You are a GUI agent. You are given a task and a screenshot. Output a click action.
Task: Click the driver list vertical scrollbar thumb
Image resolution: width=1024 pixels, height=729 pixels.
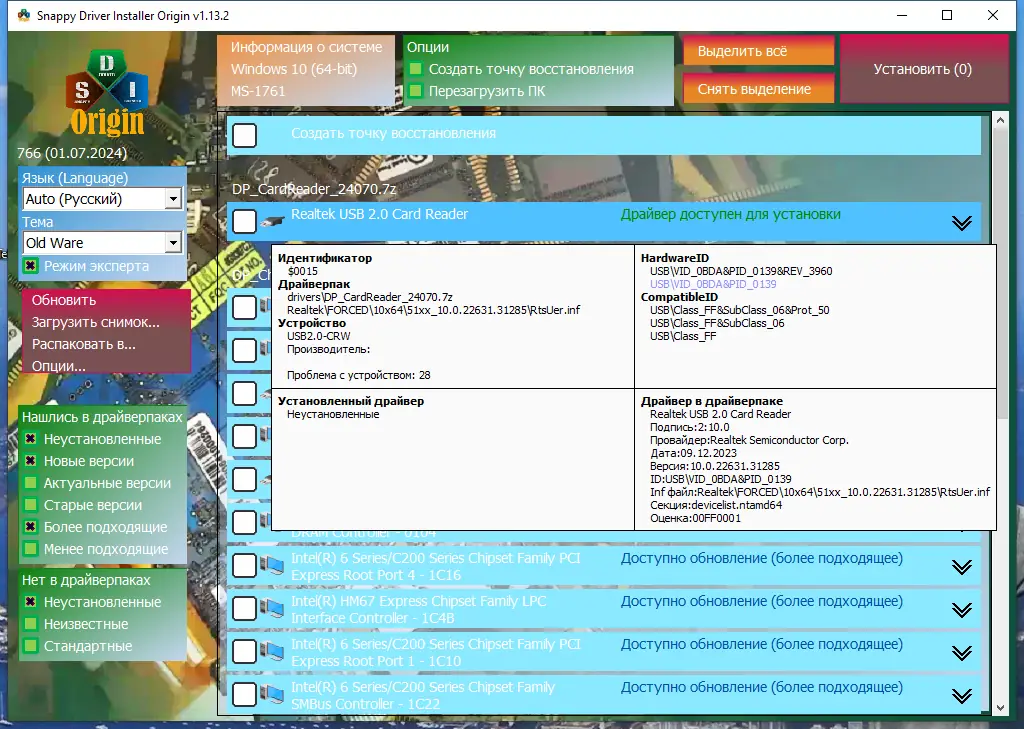1000,273
